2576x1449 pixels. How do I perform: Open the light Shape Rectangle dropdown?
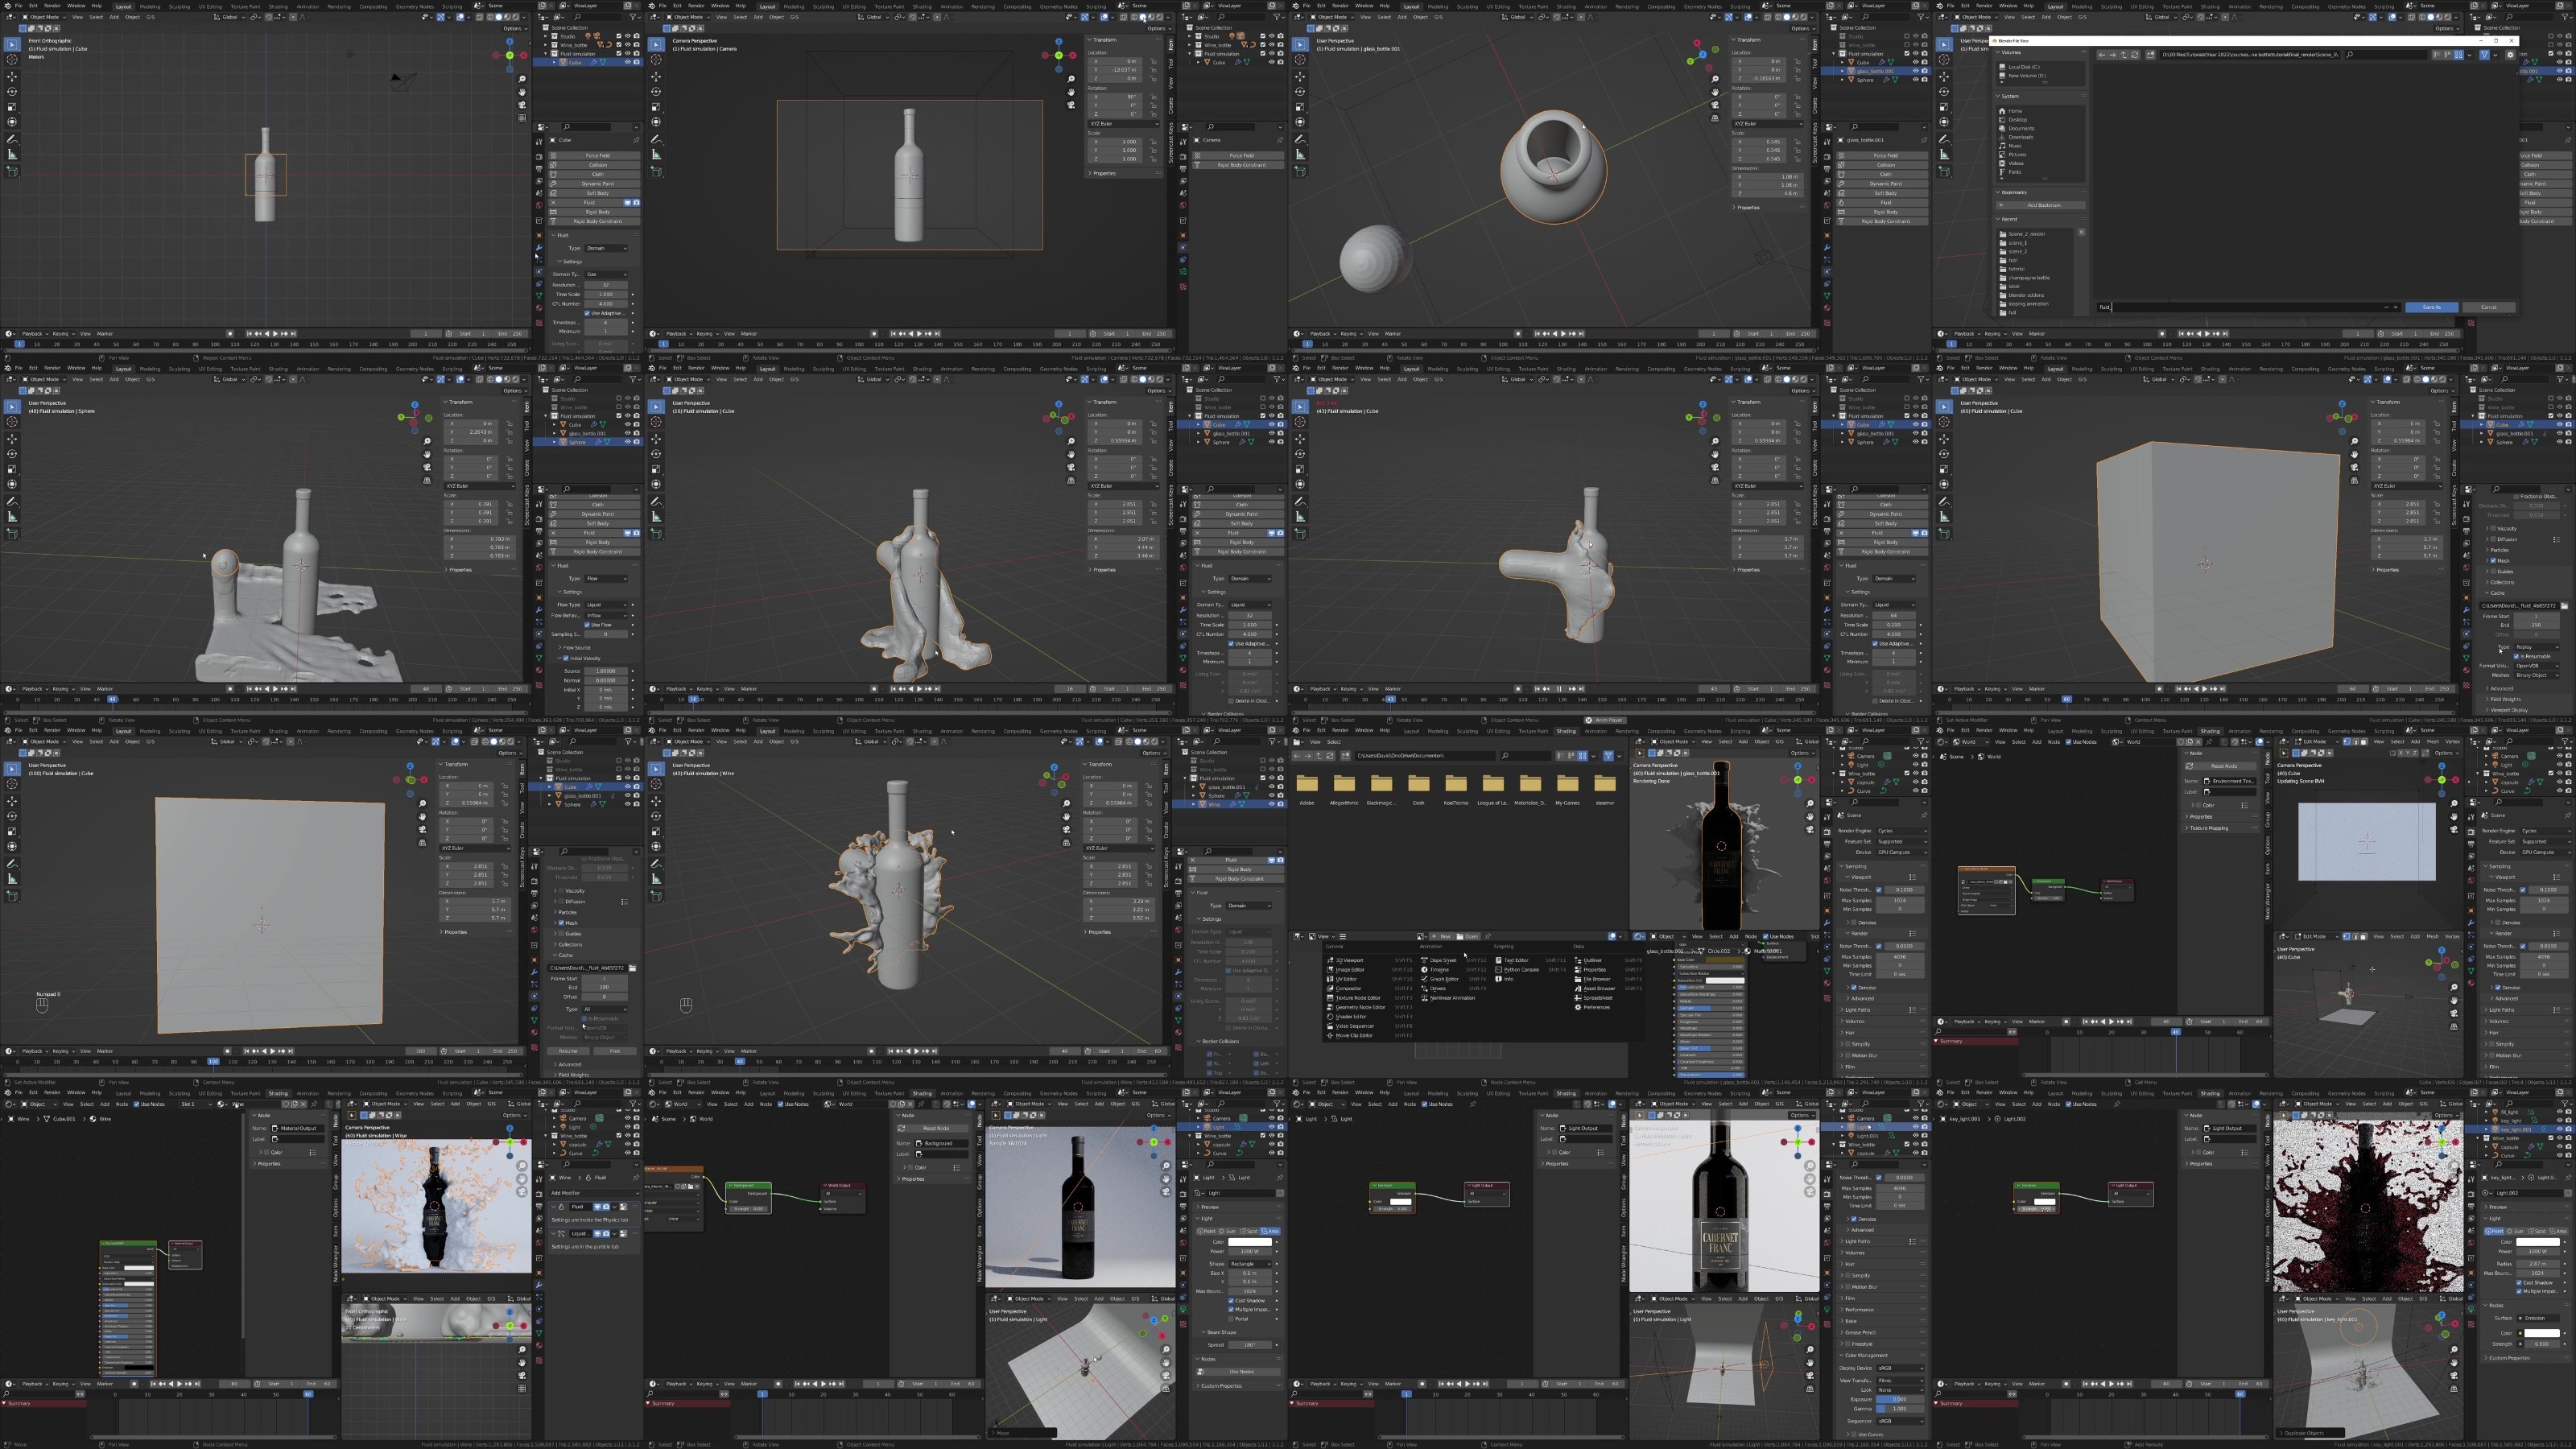1250,1263
